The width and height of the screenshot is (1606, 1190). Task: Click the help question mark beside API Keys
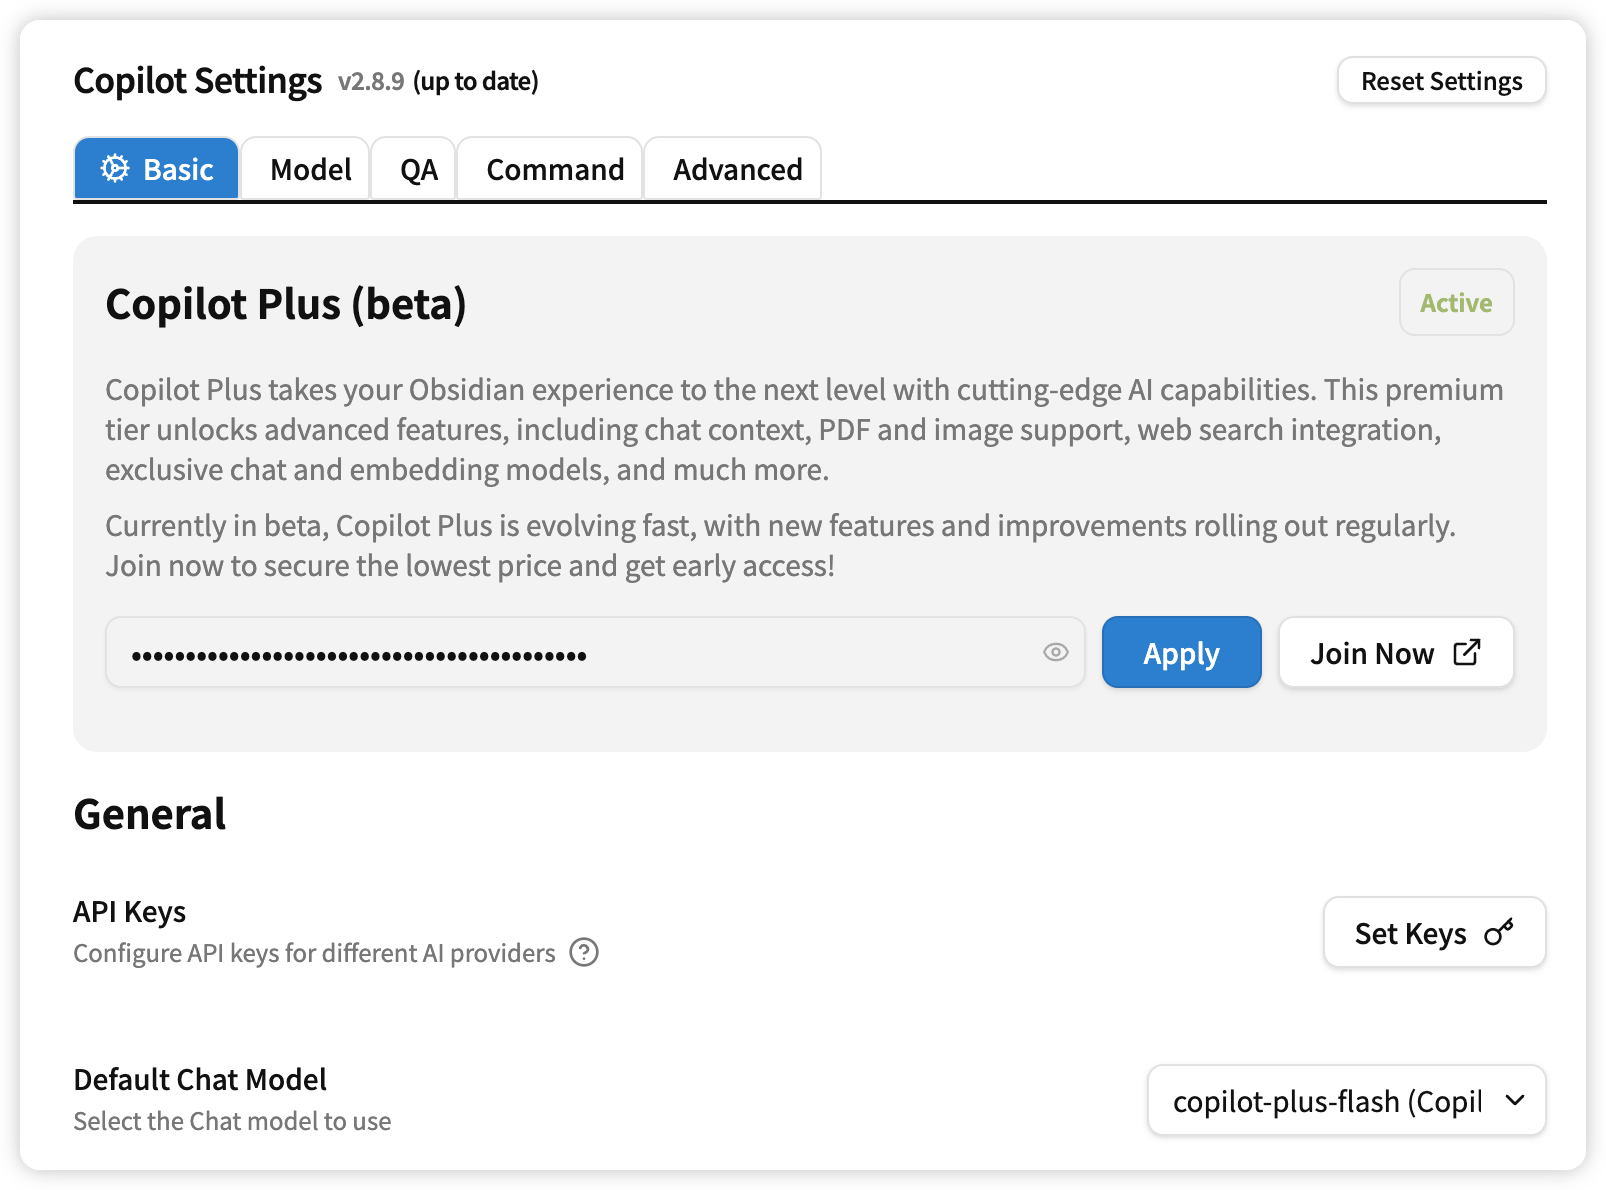click(x=584, y=952)
